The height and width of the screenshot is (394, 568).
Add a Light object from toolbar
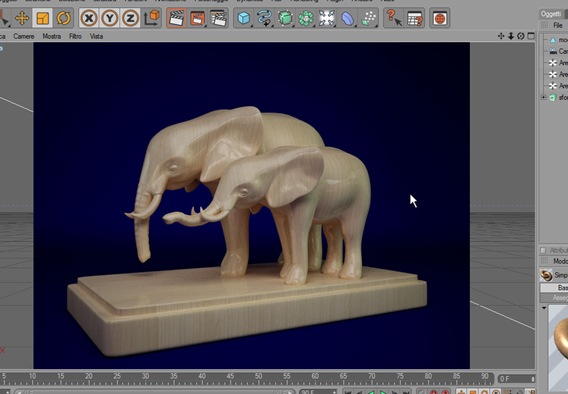(326, 18)
